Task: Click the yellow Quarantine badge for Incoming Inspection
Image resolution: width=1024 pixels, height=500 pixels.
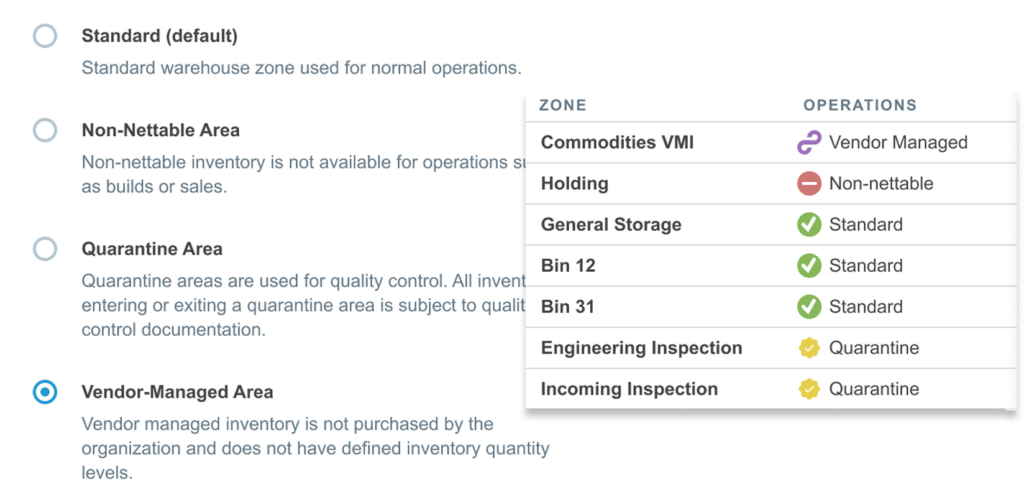Action: (x=808, y=390)
